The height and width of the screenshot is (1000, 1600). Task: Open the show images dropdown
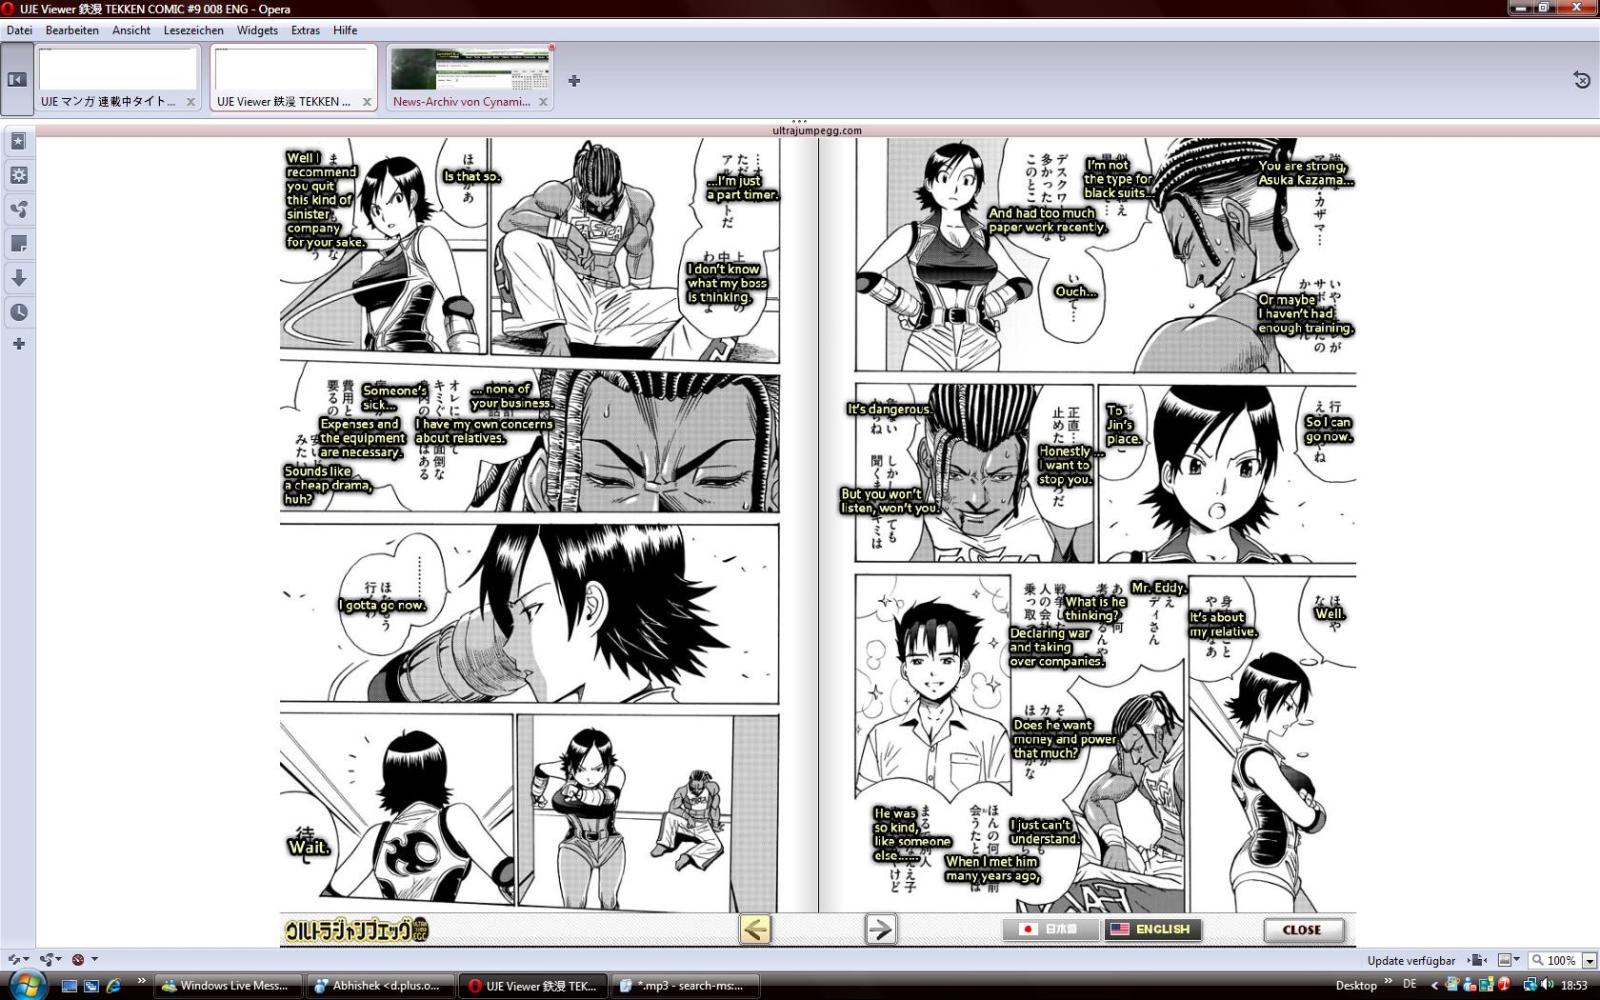click(1509, 960)
